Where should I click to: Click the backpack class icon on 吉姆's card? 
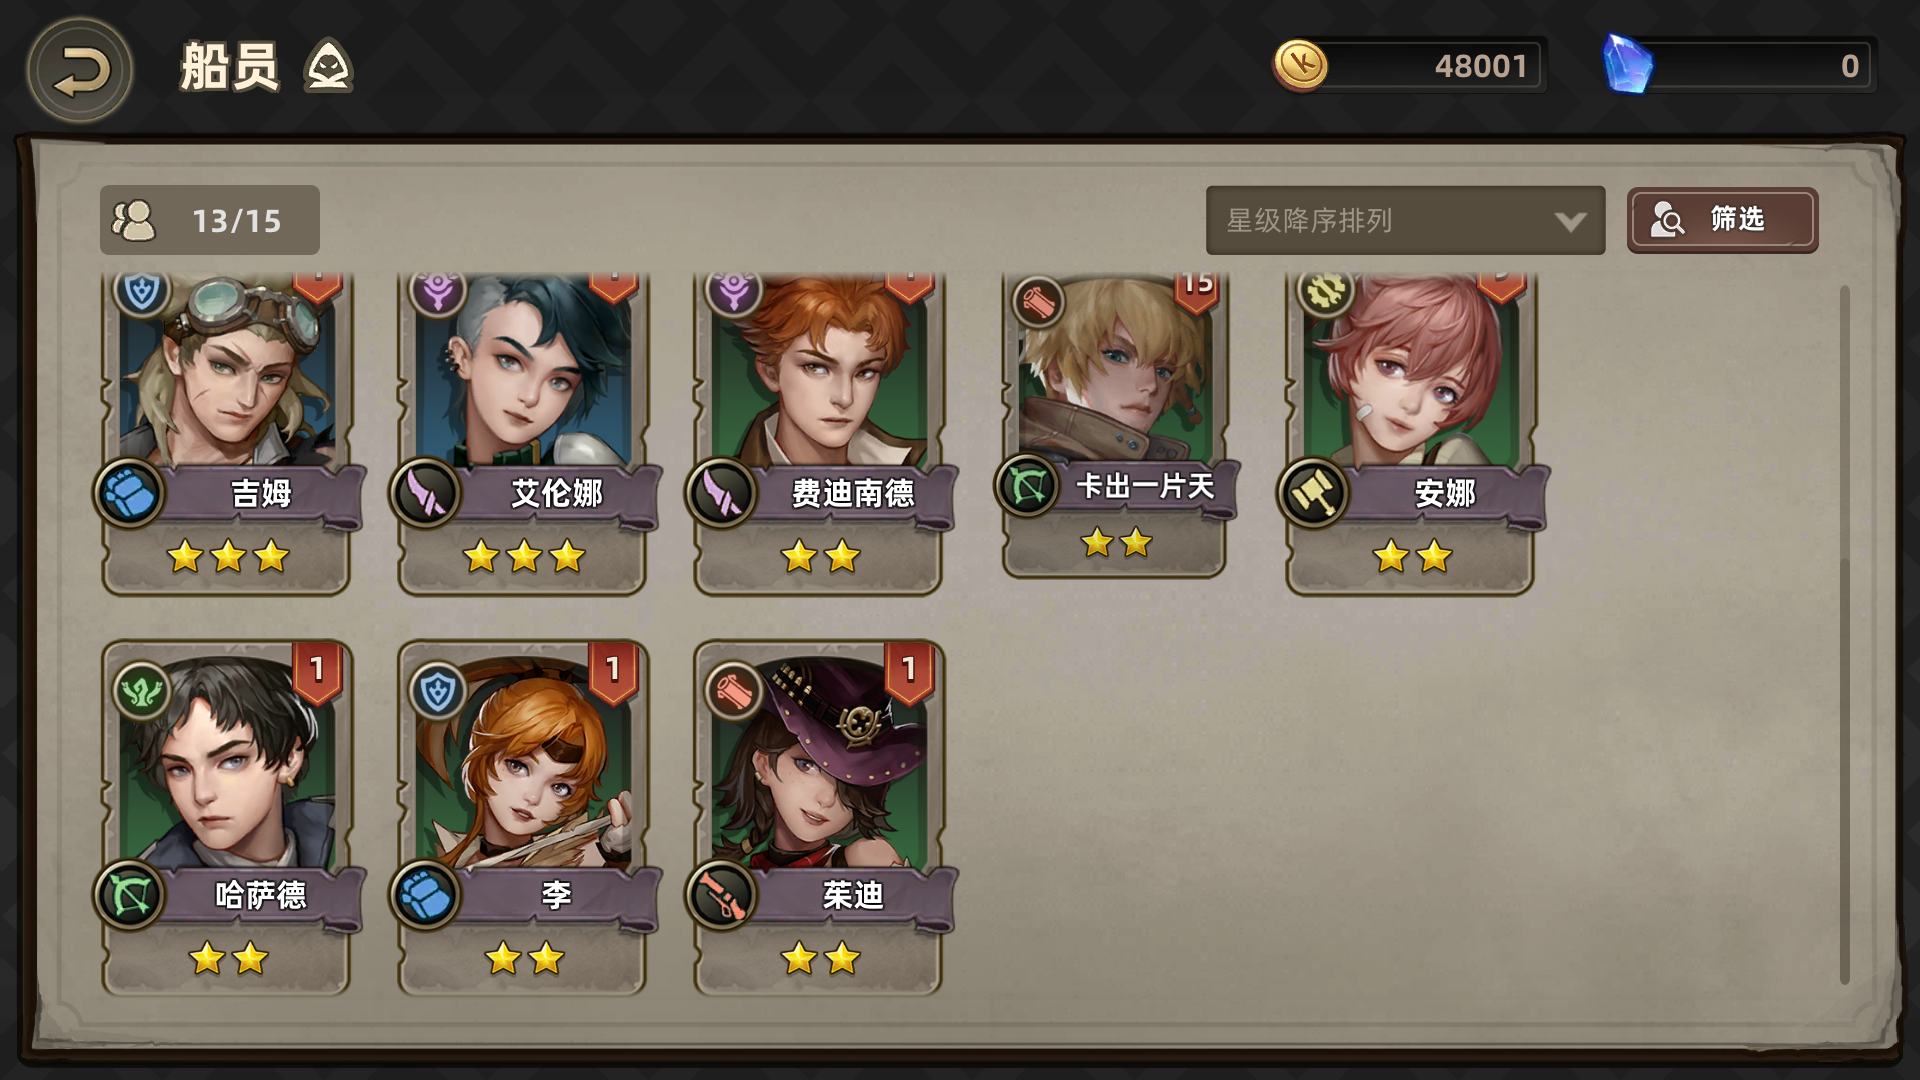[x=129, y=493]
